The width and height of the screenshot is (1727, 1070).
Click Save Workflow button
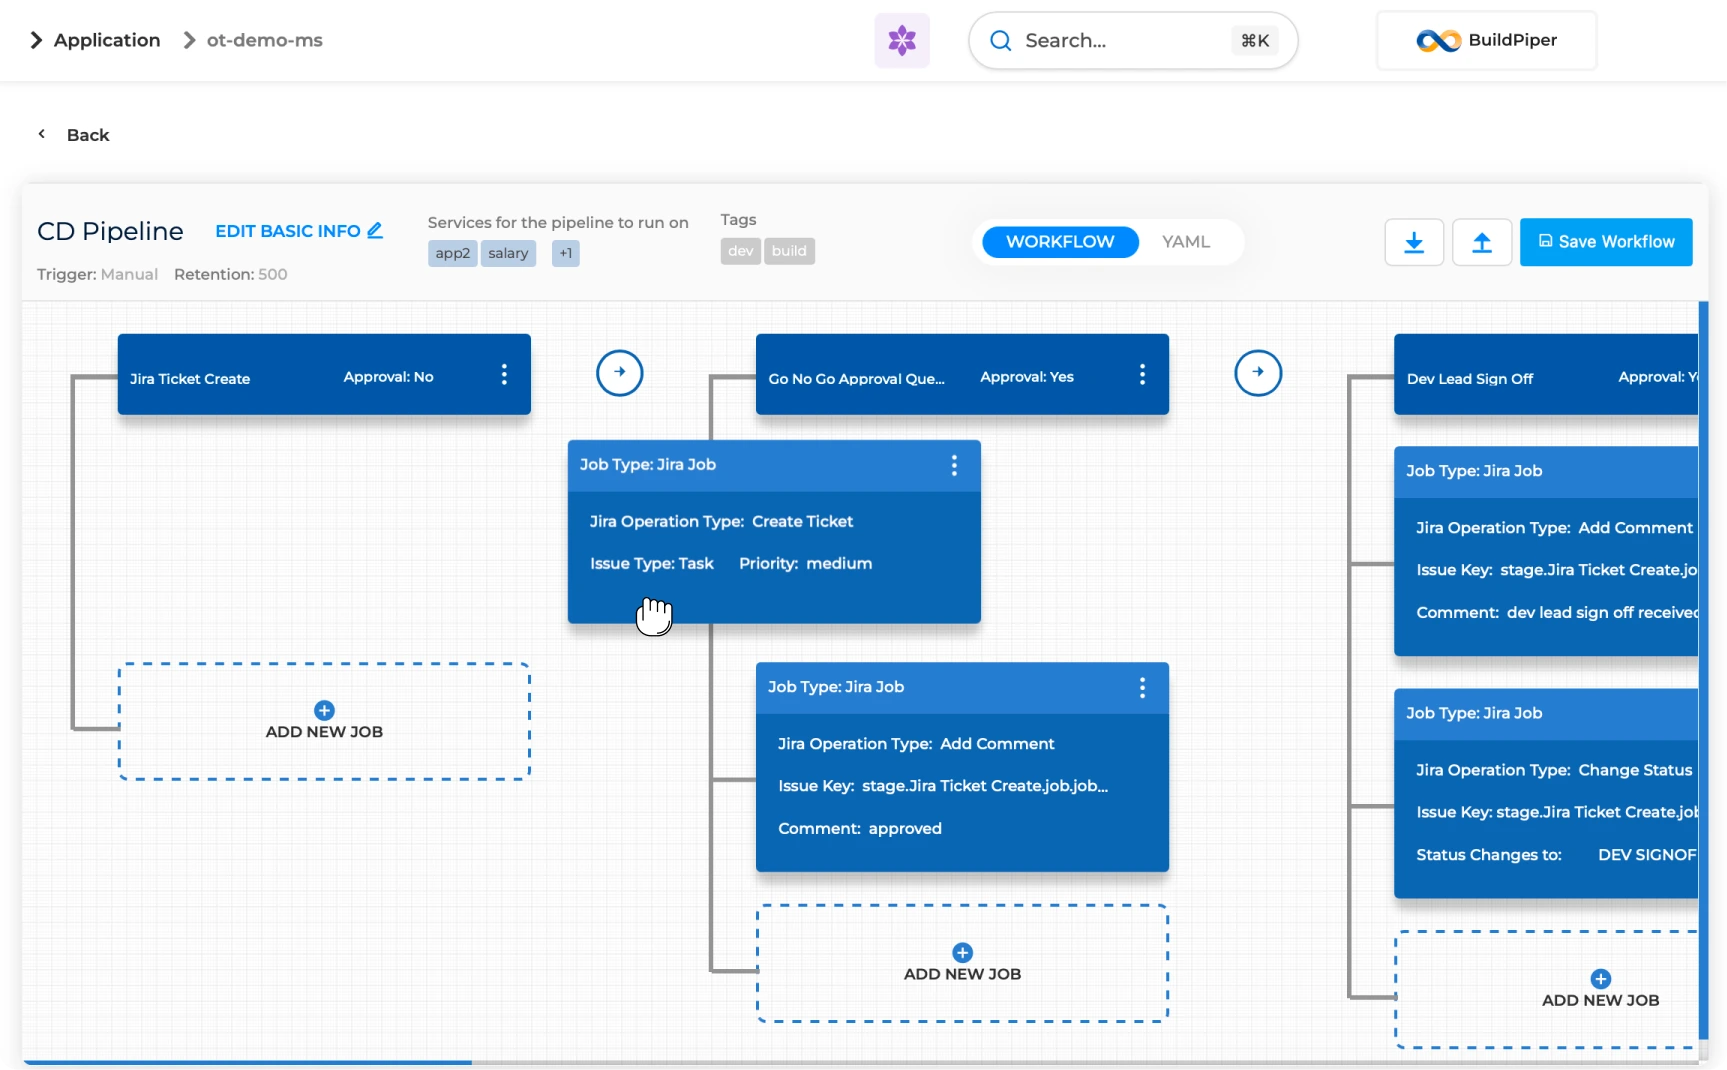pos(1606,242)
